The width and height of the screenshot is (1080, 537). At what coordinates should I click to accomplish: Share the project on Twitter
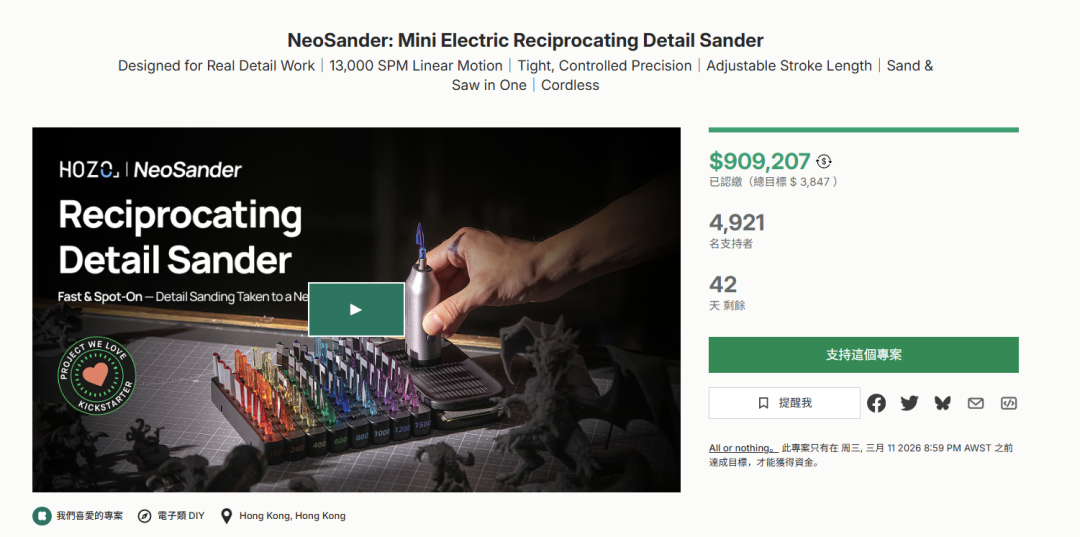point(909,403)
